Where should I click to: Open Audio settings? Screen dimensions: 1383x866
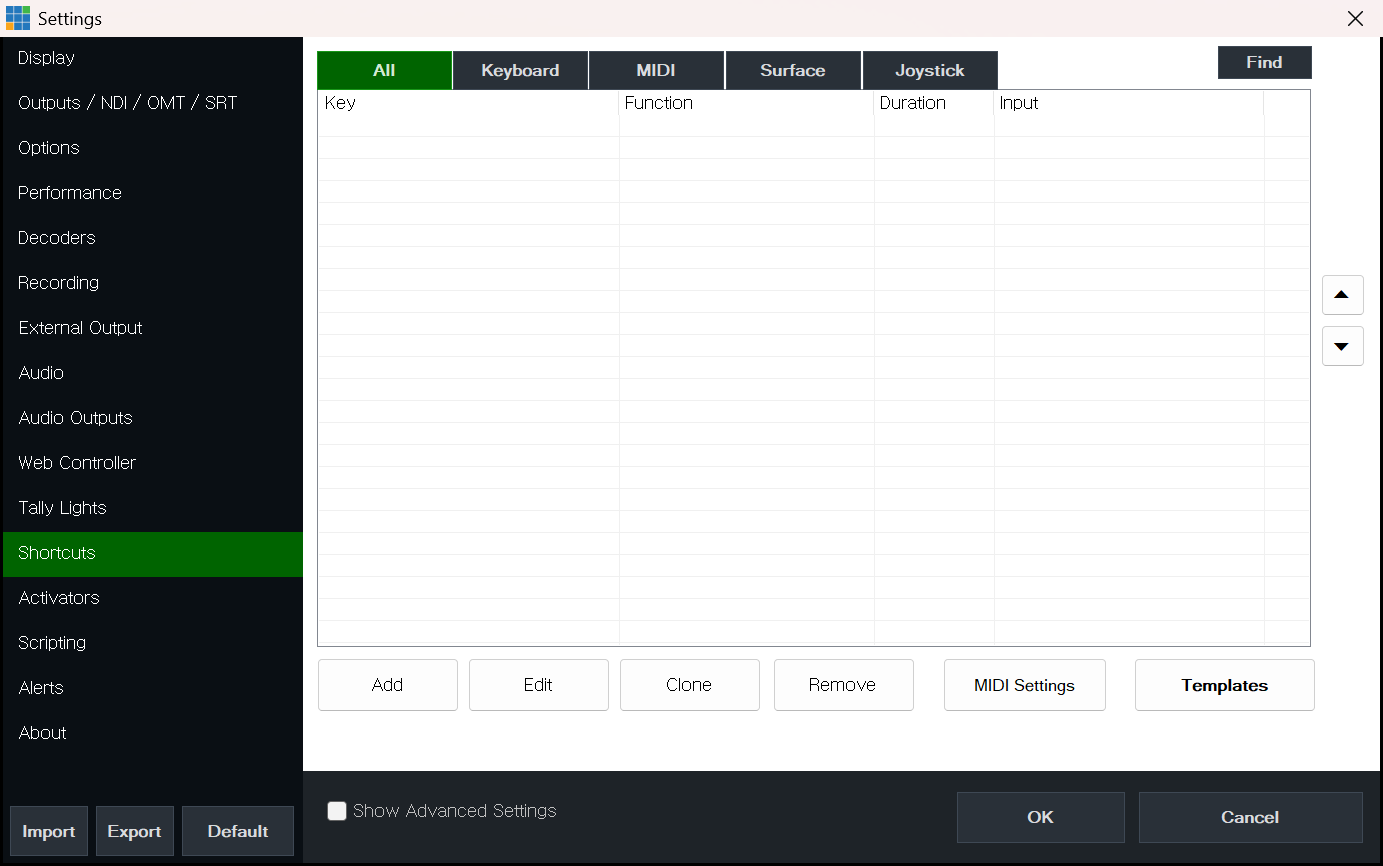(x=153, y=373)
